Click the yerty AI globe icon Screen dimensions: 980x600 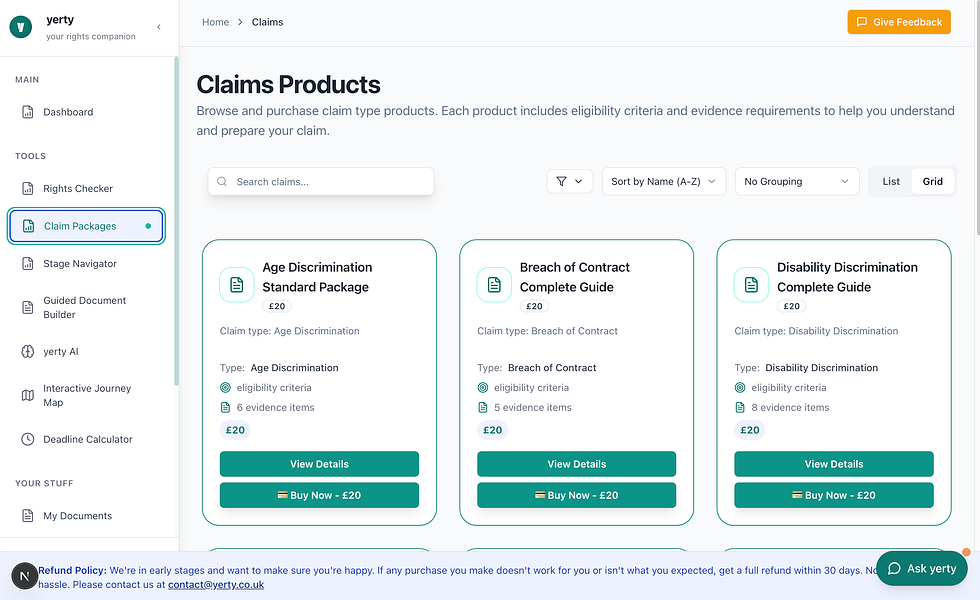pyautogui.click(x=28, y=352)
